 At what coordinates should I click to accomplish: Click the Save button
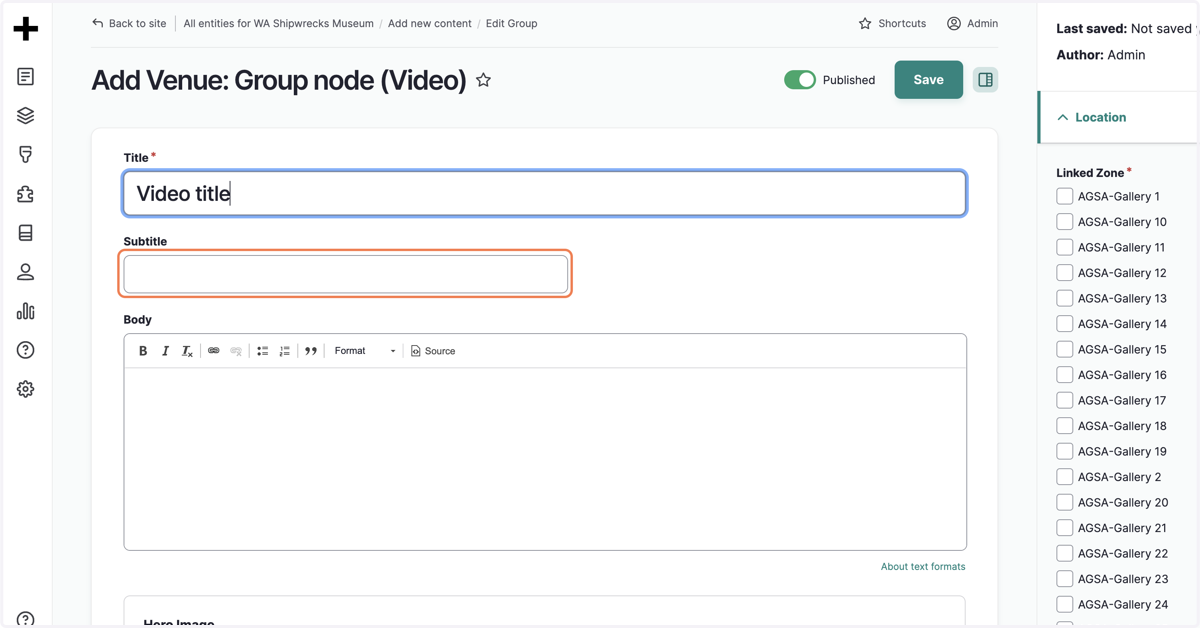coord(929,80)
